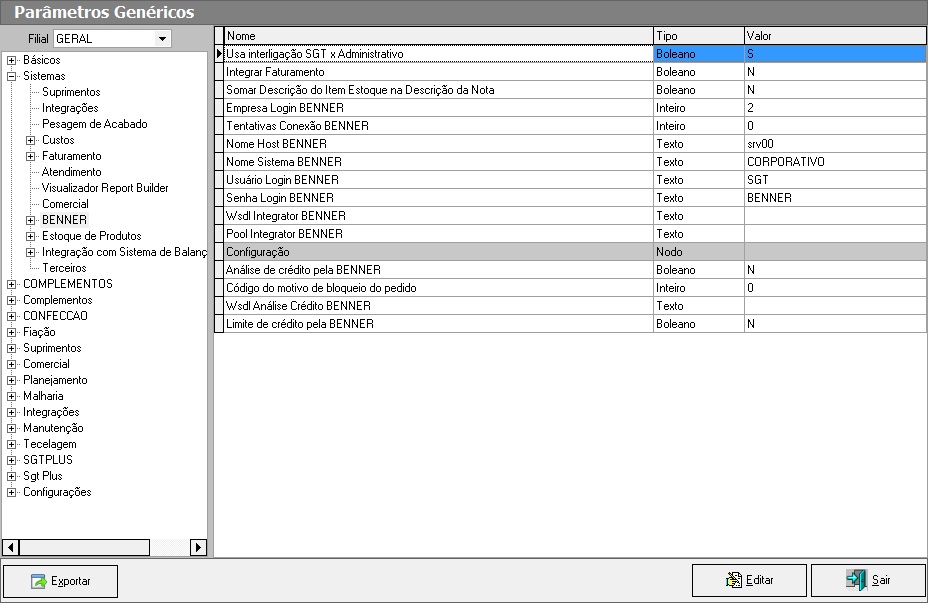Expand the CONFECCAO tree node

coord(12,316)
